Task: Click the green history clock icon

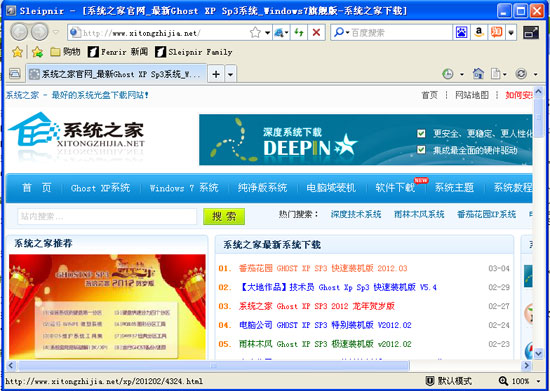Action: [448, 74]
